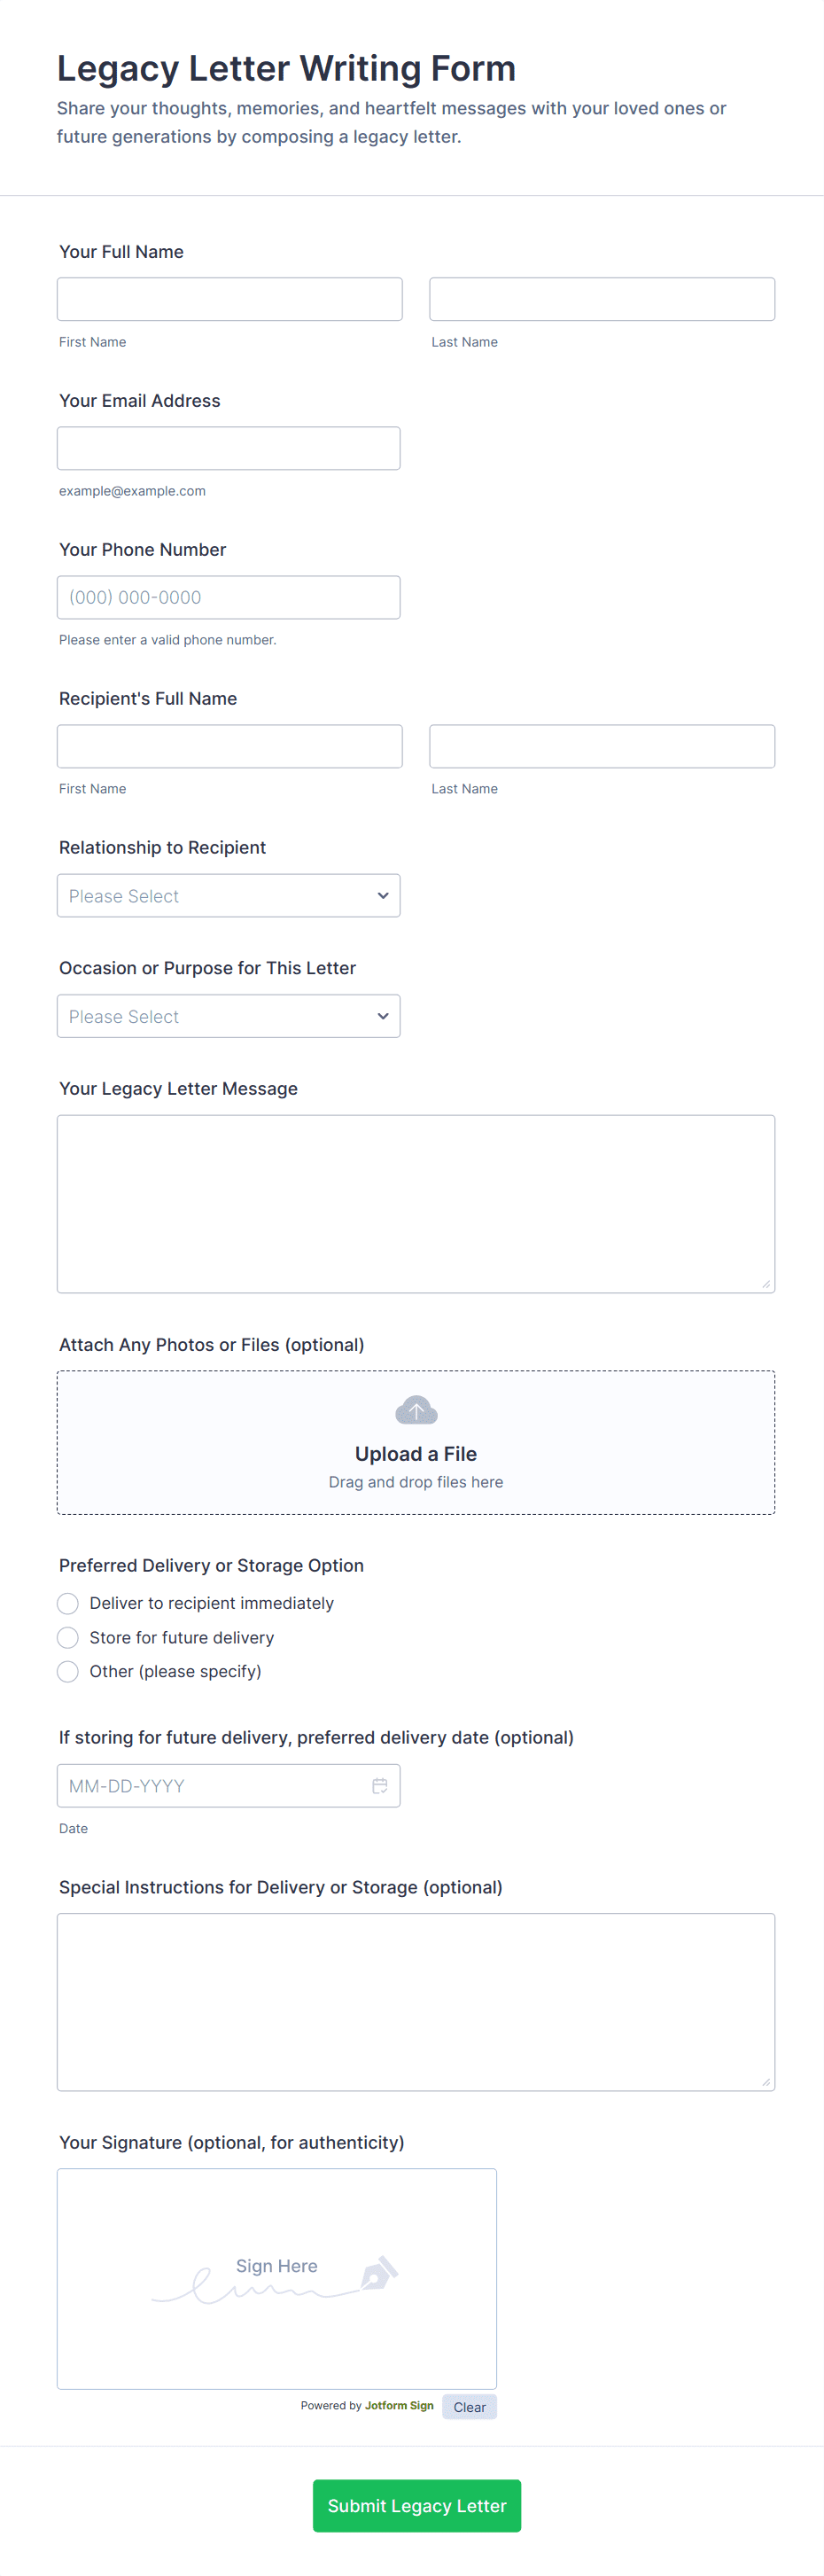Click the recipient's Last Name field
The image size is (824, 2576).
[602, 746]
